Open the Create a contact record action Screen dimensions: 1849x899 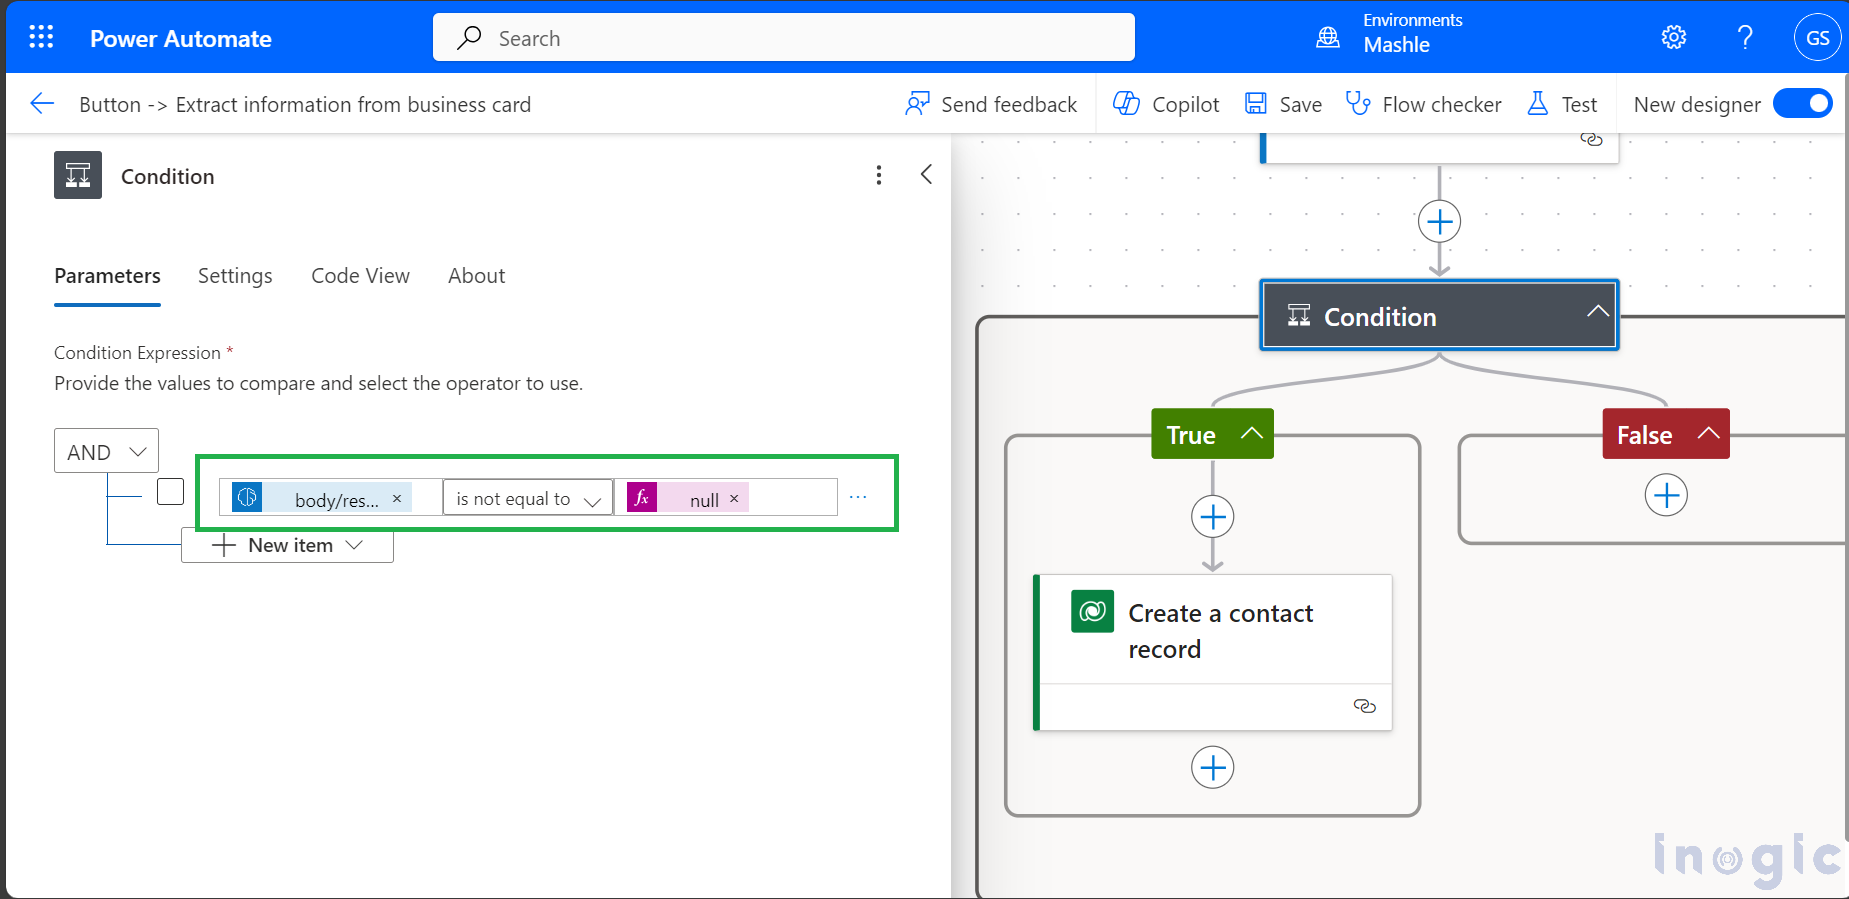tap(1213, 652)
